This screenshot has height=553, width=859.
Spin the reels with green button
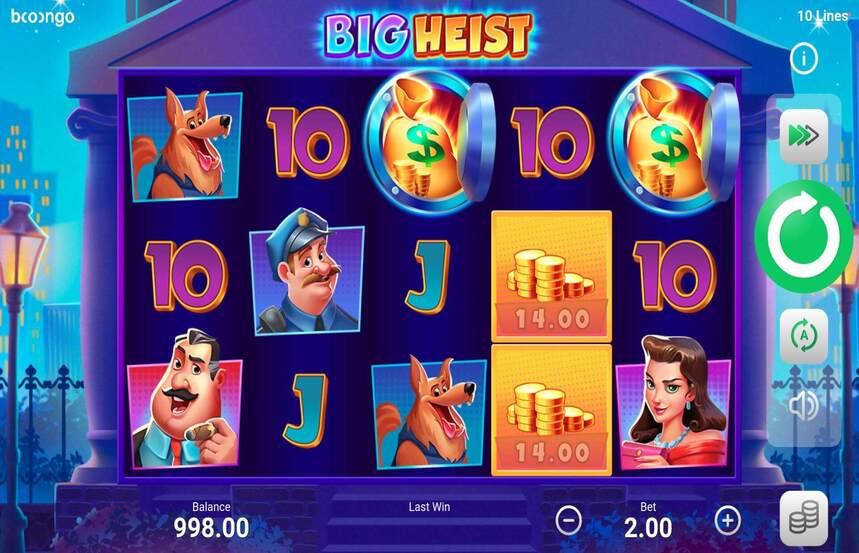pos(804,236)
